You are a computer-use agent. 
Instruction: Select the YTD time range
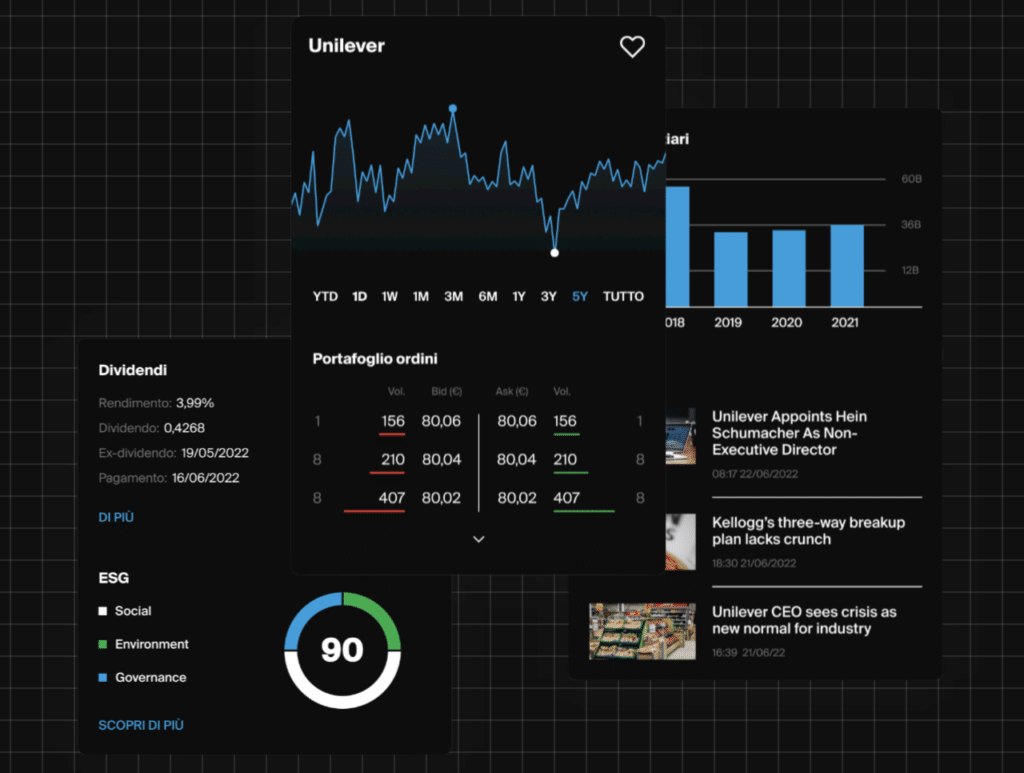pyautogui.click(x=325, y=296)
